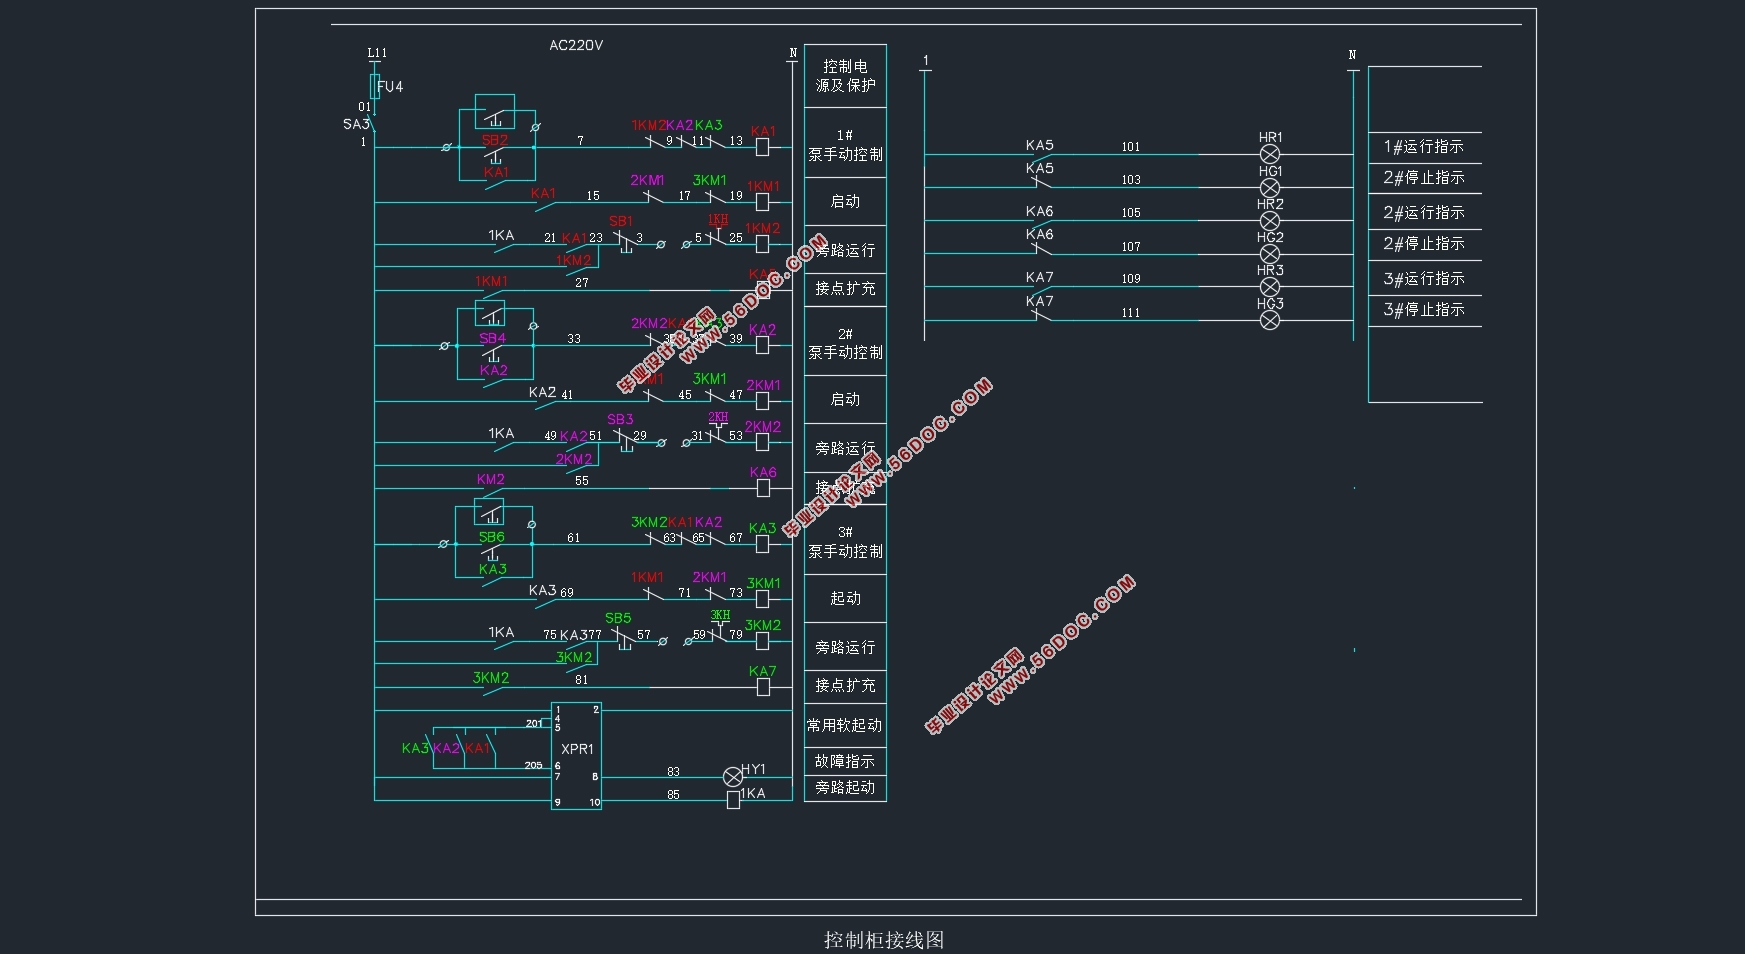Click the 常用软起动 label cell

click(845, 725)
